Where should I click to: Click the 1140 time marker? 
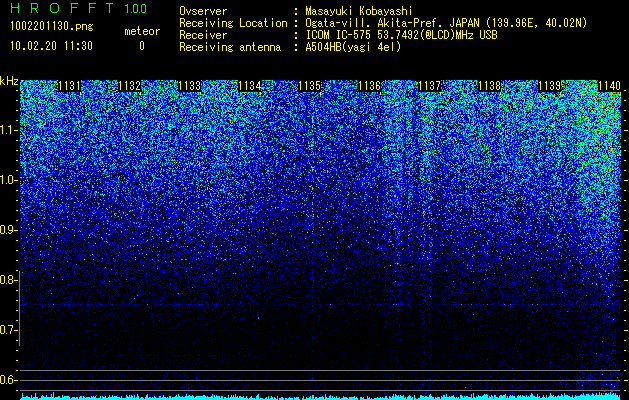point(609,86)
